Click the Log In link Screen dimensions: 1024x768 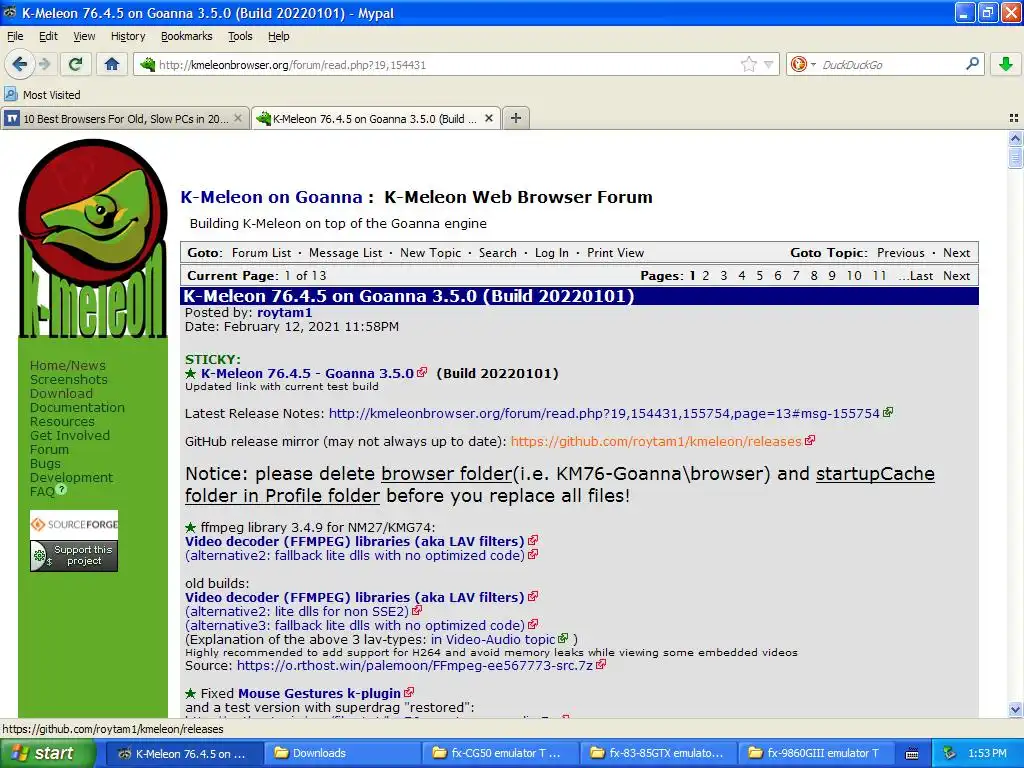coord(552,253)
